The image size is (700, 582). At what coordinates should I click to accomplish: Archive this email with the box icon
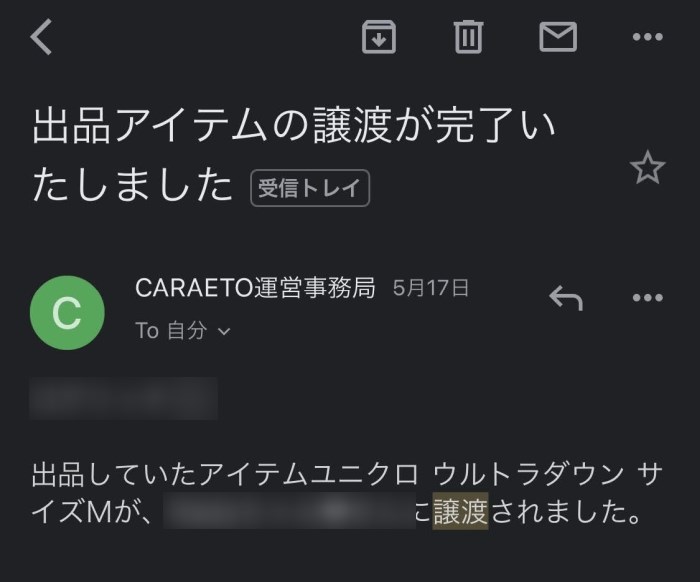(x=379, y=37)
